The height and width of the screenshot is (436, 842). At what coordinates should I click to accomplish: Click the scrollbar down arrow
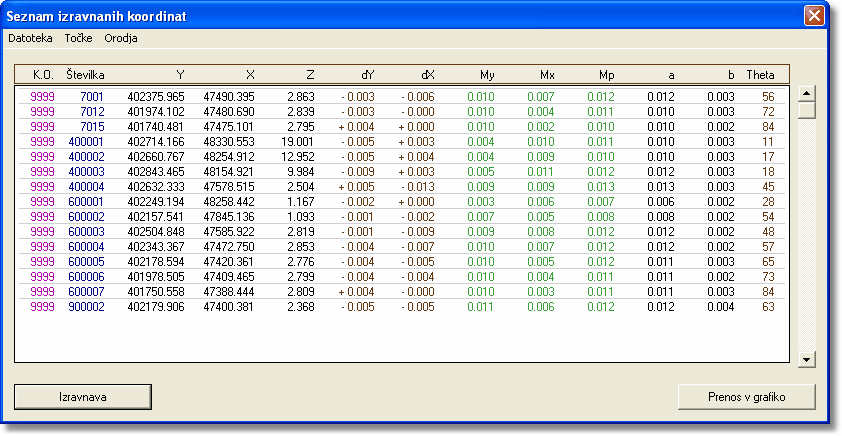(807, 358)
